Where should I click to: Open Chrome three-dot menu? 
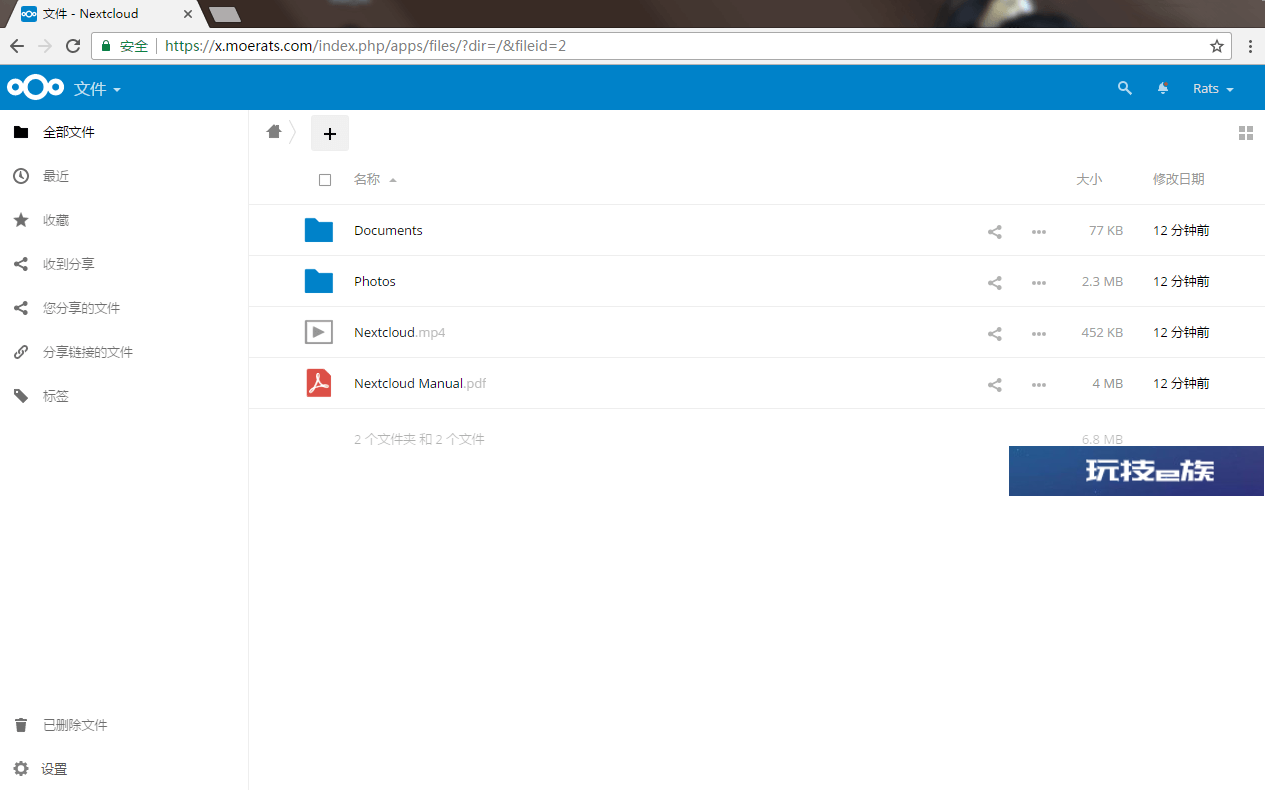tap(1250, 46)
